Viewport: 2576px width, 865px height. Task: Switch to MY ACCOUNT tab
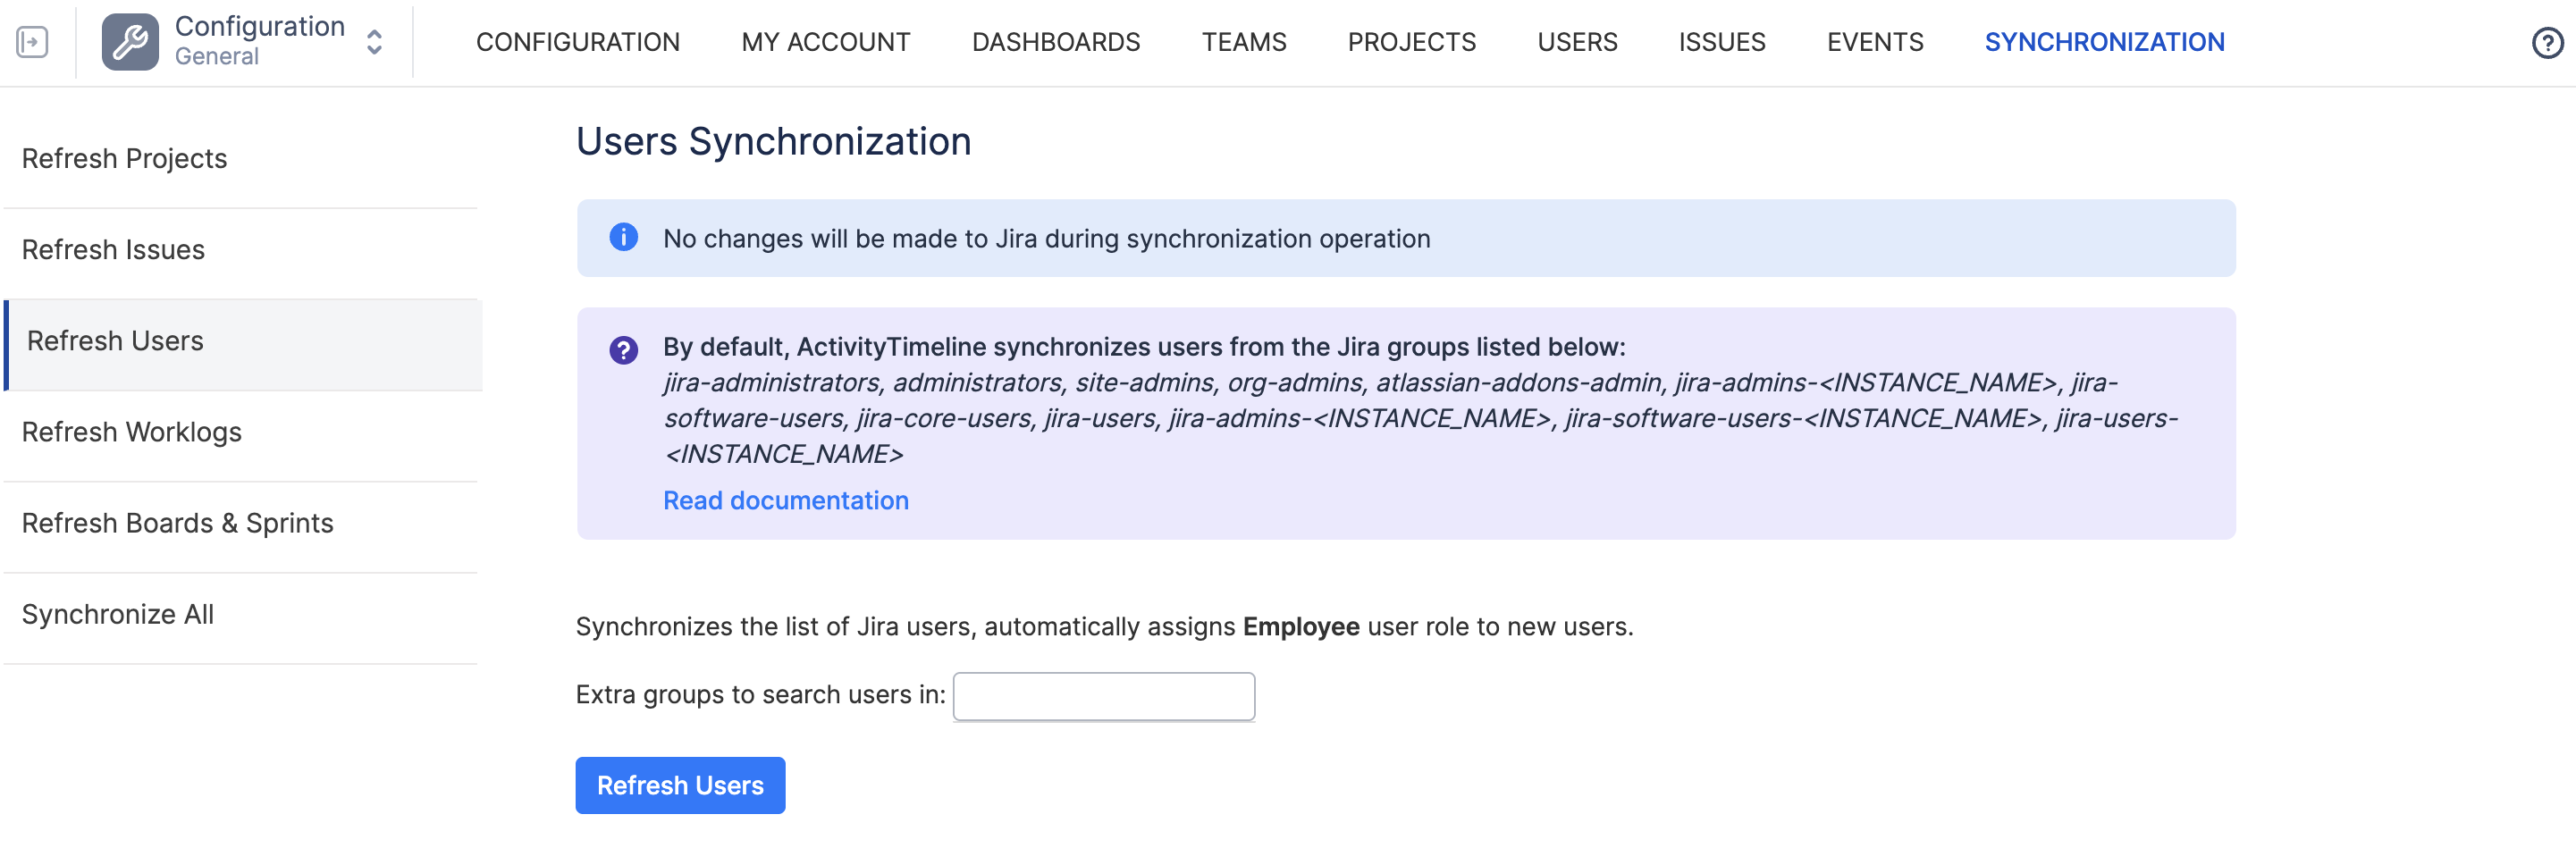click(825, 42)
